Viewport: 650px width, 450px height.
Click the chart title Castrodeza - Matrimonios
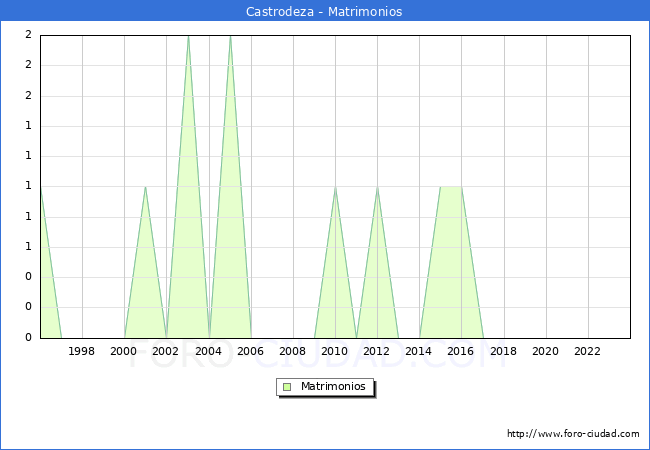(324, 12)
